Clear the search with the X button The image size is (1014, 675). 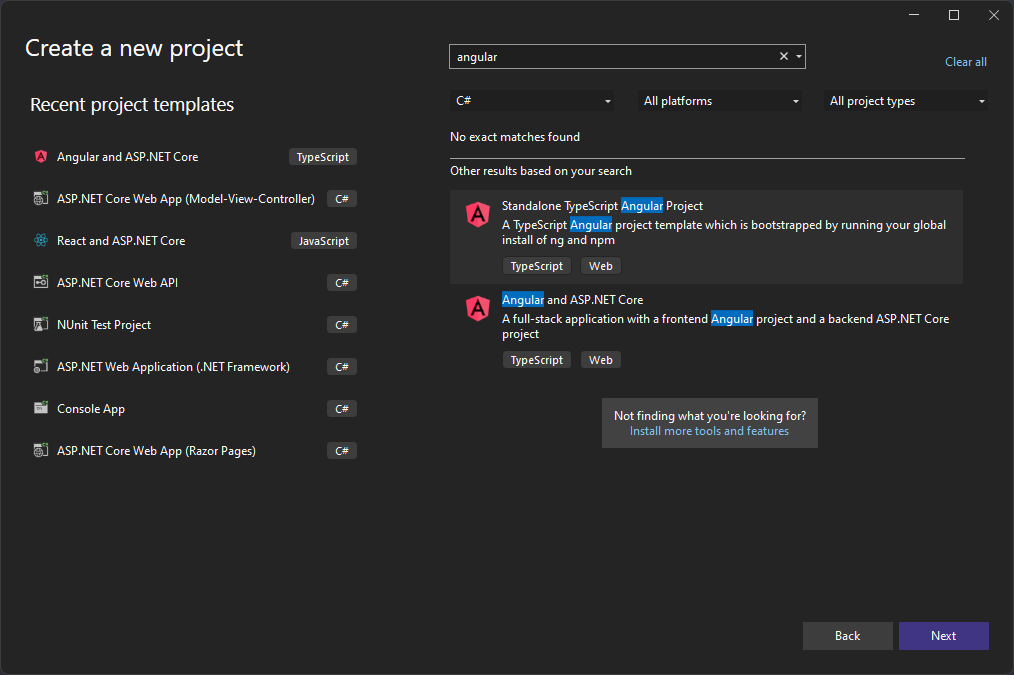[783, 56]
